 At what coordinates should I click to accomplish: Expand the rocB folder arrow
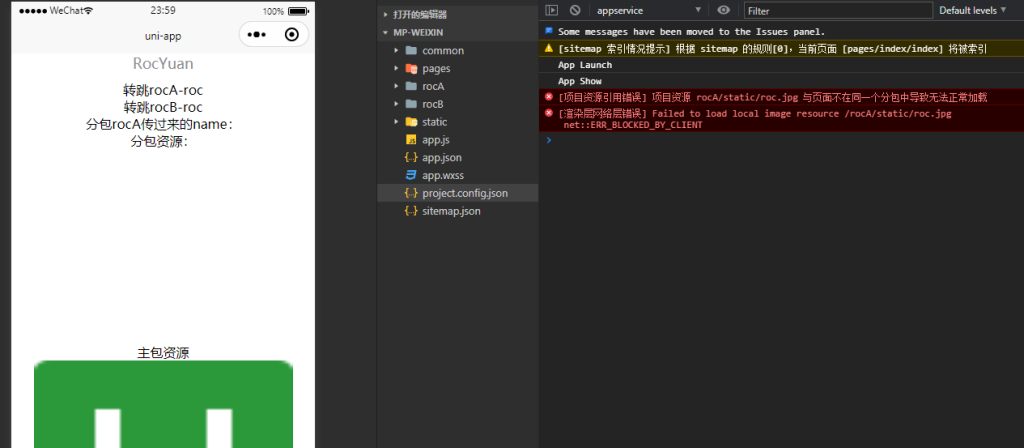[396, 104]
